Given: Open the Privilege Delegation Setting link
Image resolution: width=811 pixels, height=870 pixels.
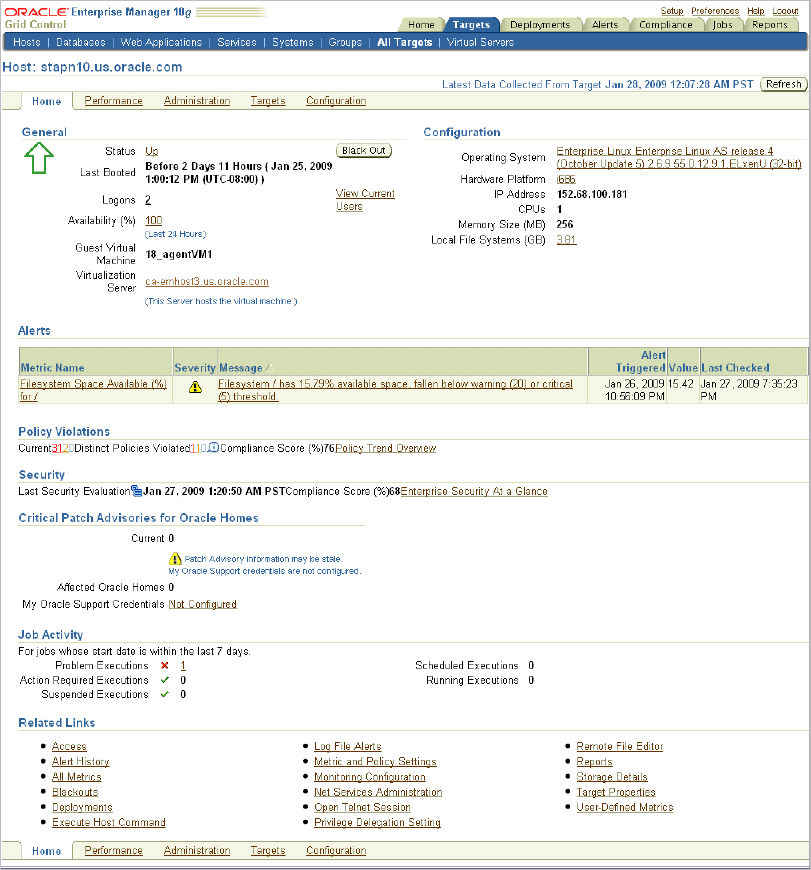Looking at the screenshot, I should pos(377,822).
